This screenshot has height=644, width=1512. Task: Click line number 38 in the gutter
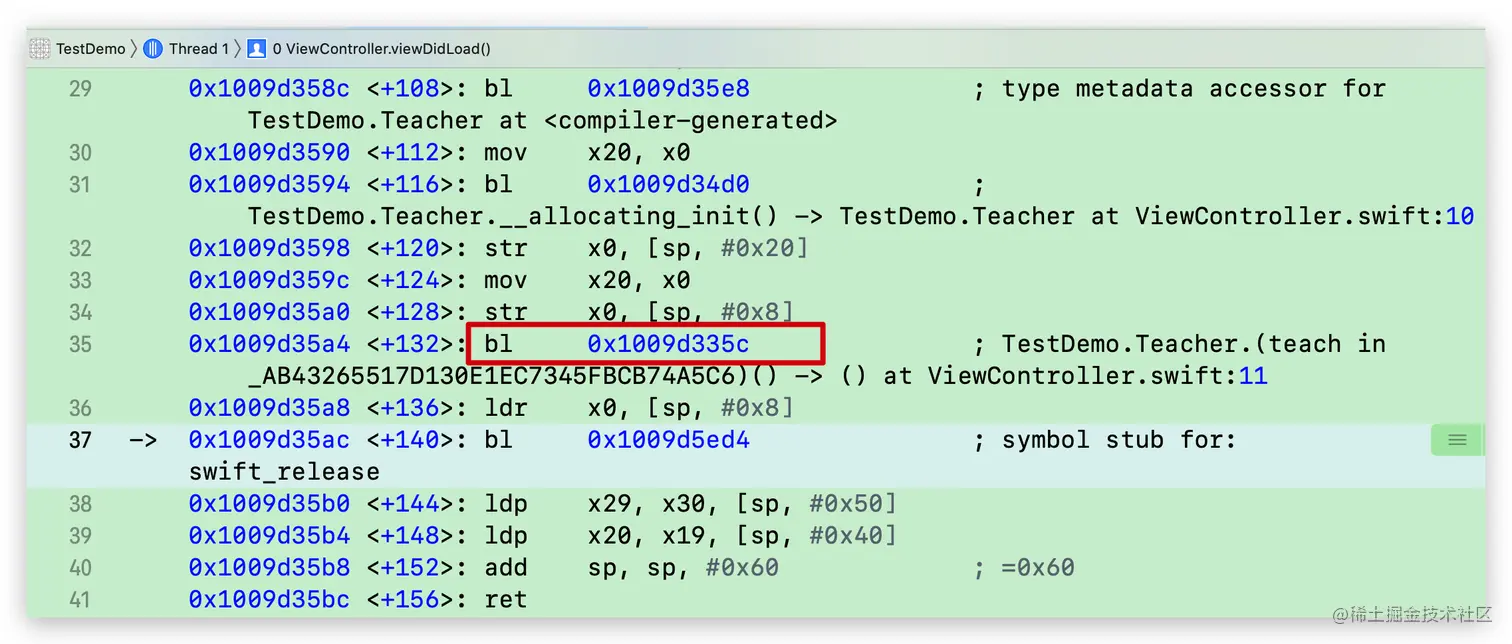tap(80, 503)
